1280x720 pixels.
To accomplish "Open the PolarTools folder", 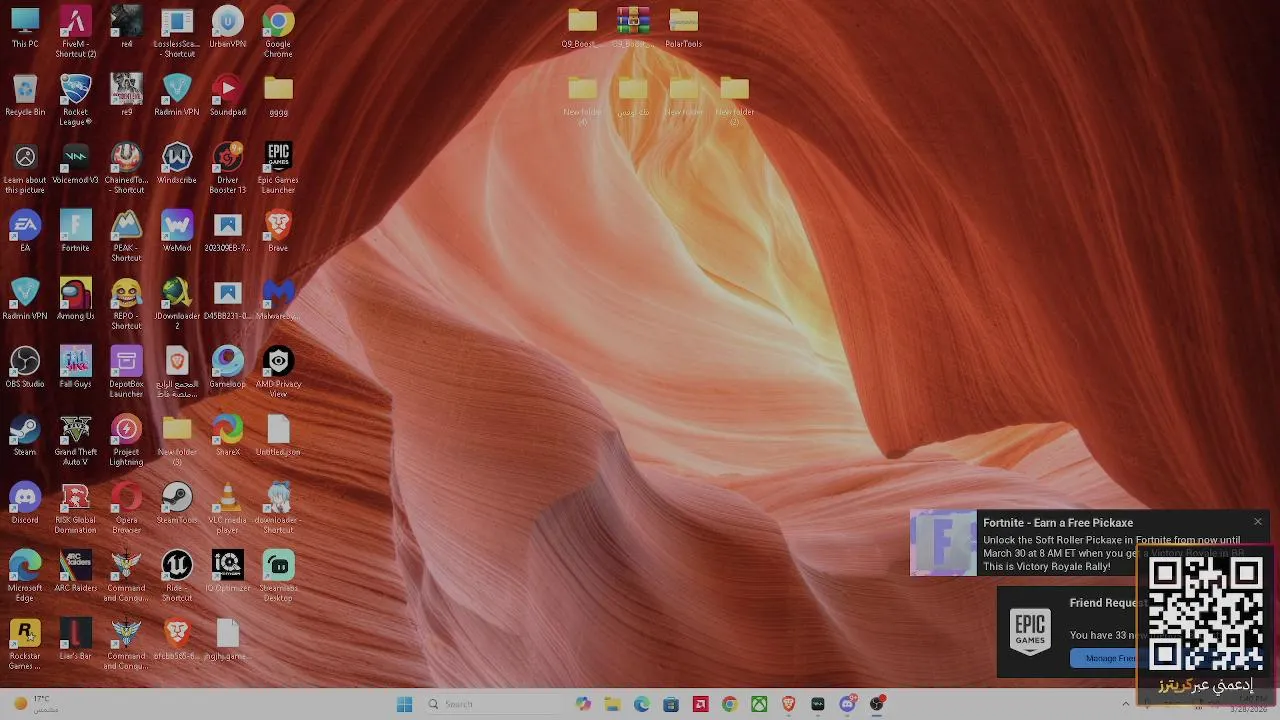I will coord(683,27).
